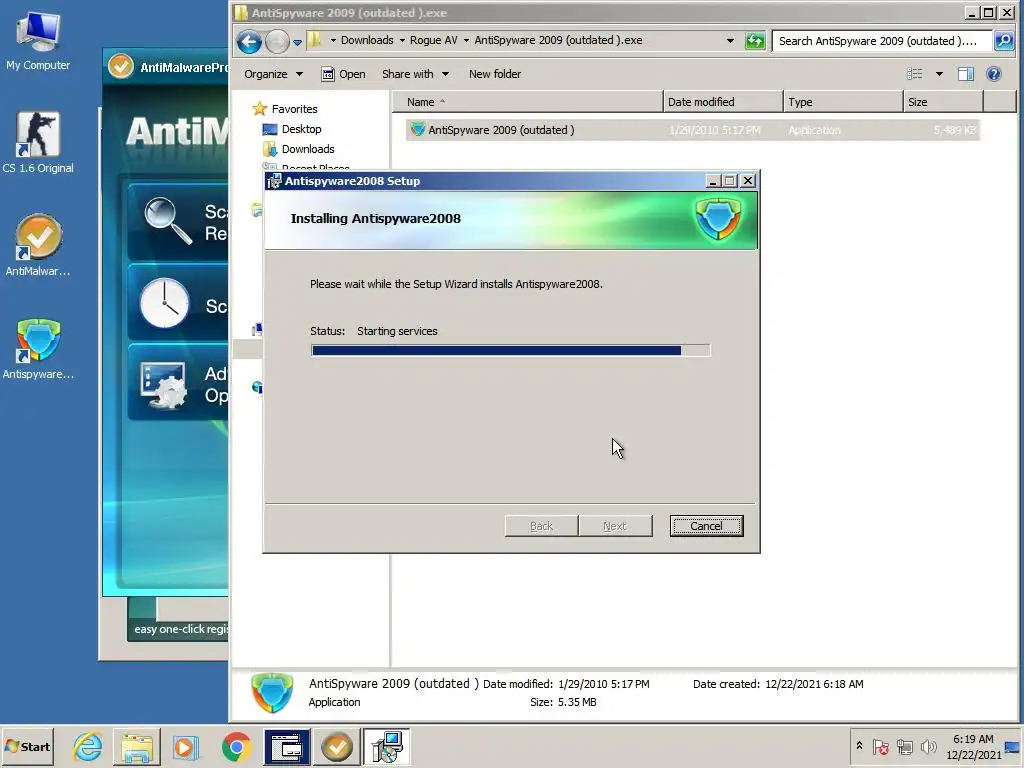Launch Internet Explorer from taskbar
Image resolution: width=1024 pixels, height=768 pixels.
(x=88, y=746)
